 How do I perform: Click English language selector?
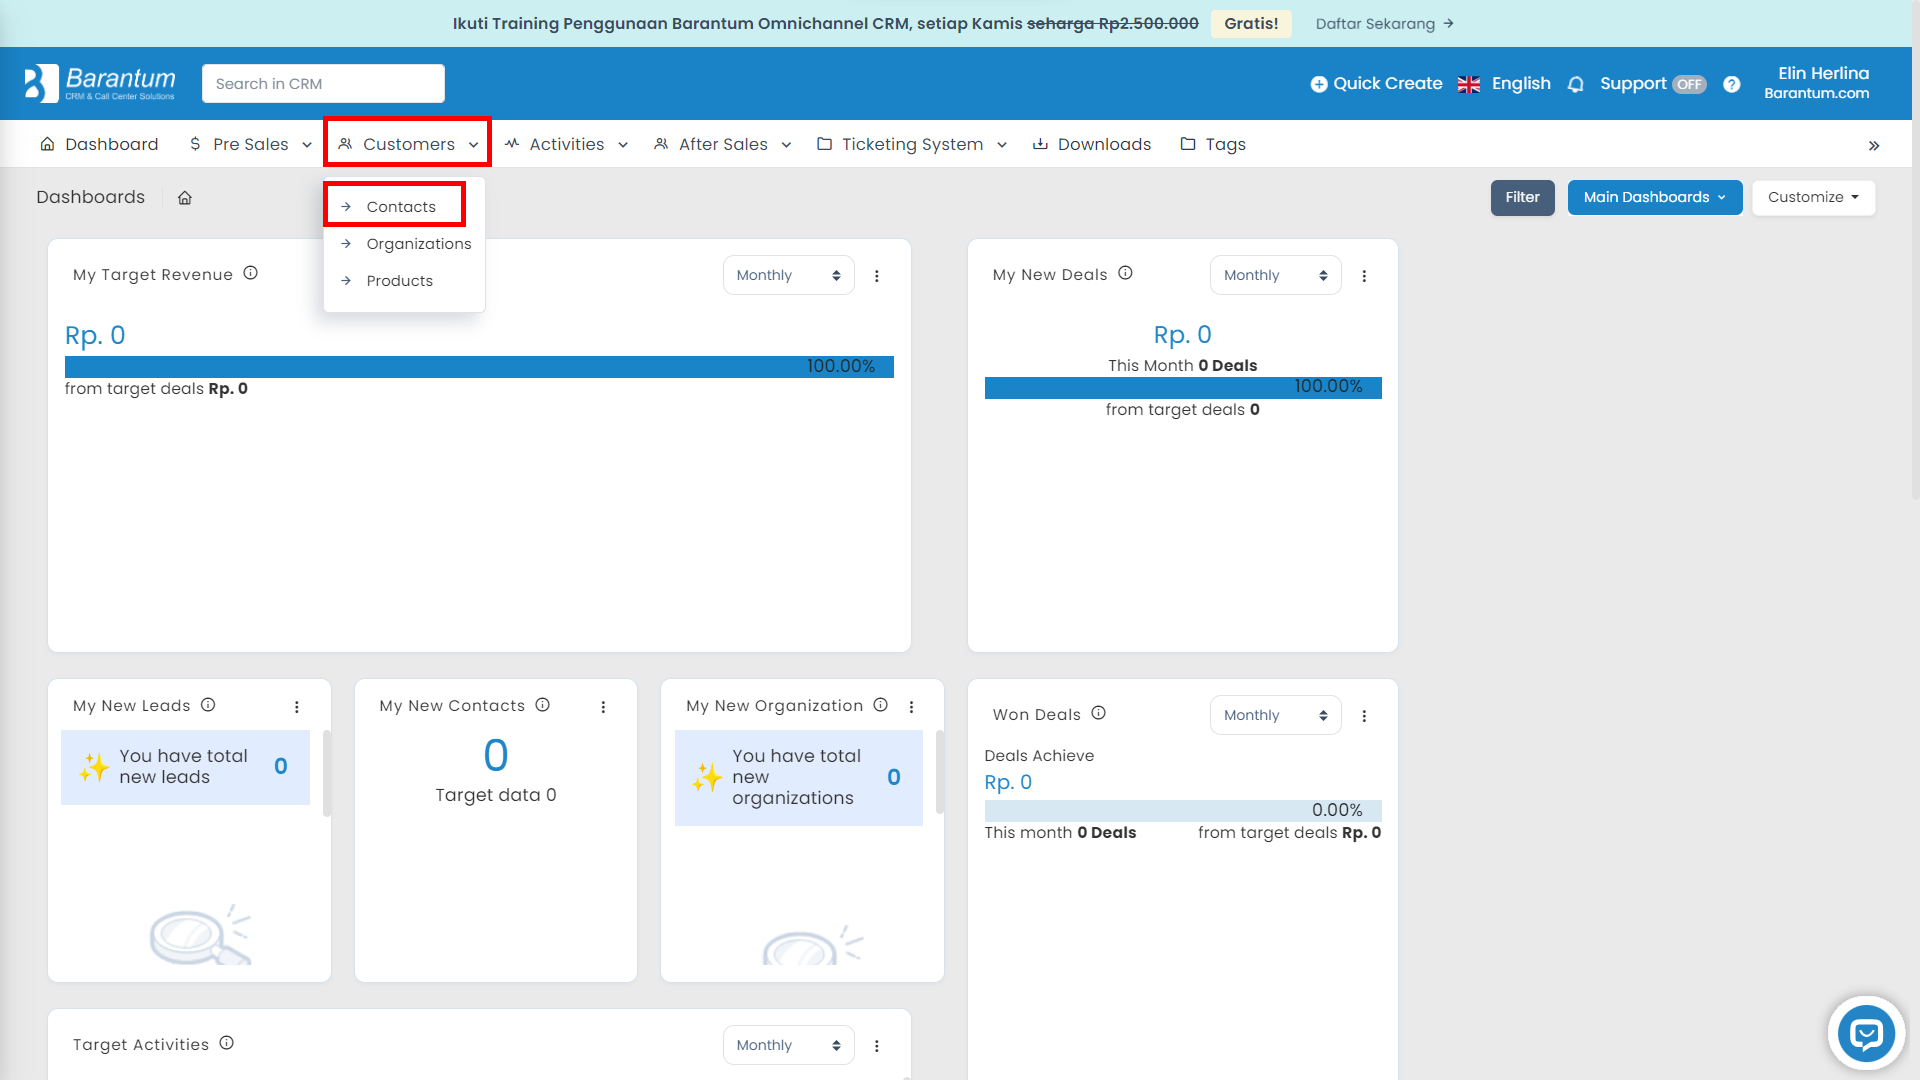point(1521,84)
